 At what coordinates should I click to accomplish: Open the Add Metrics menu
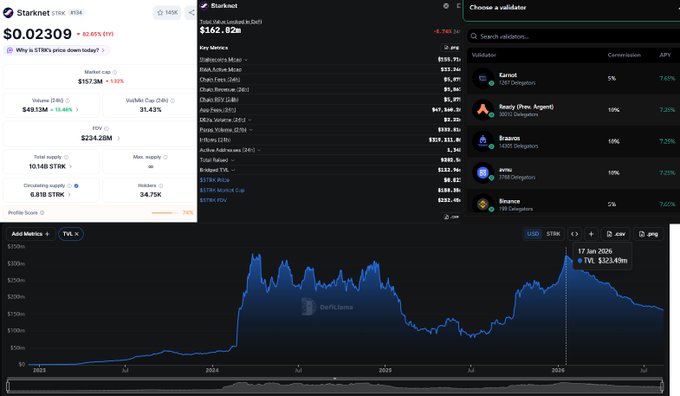[x=30, y=234]
